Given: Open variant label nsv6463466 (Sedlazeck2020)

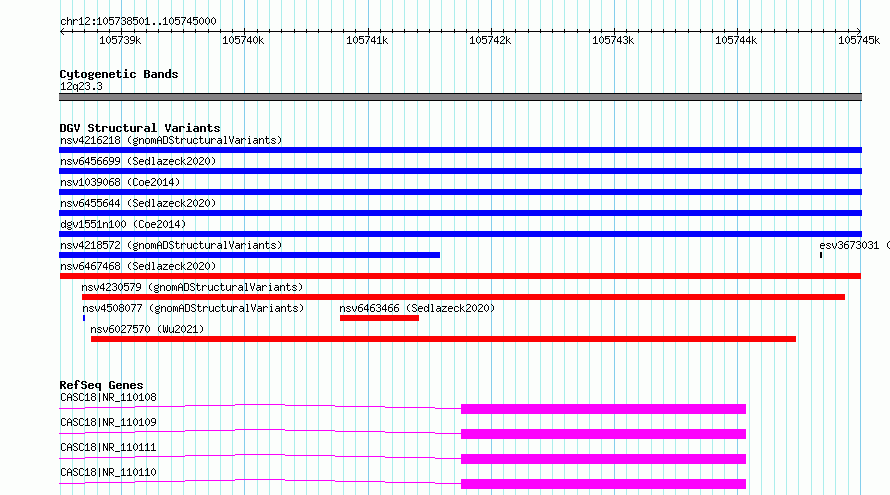Looking at the screenshot, I should pos(417,308).
